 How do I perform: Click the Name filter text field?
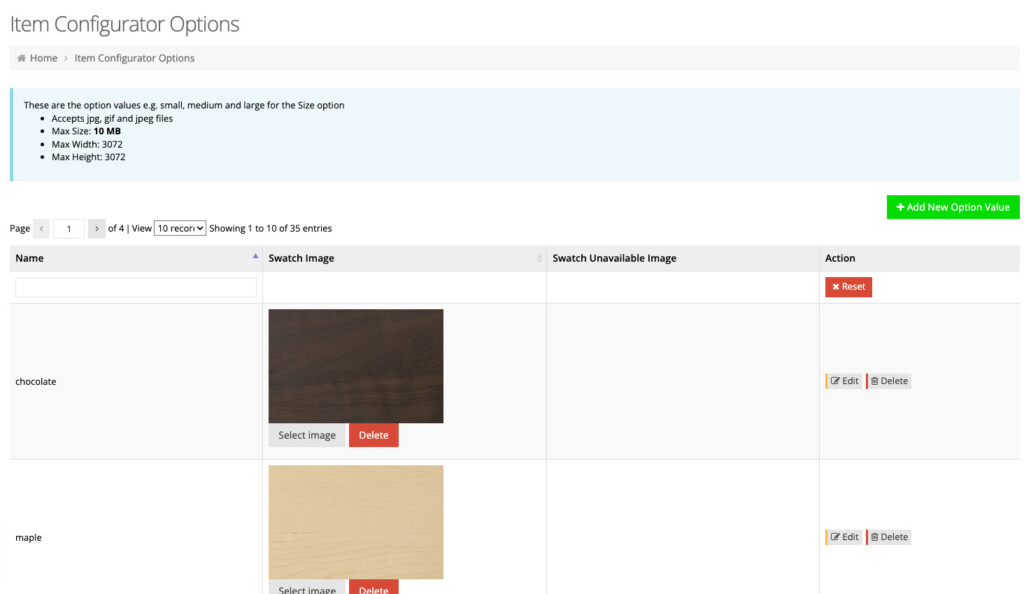[136, 287]
